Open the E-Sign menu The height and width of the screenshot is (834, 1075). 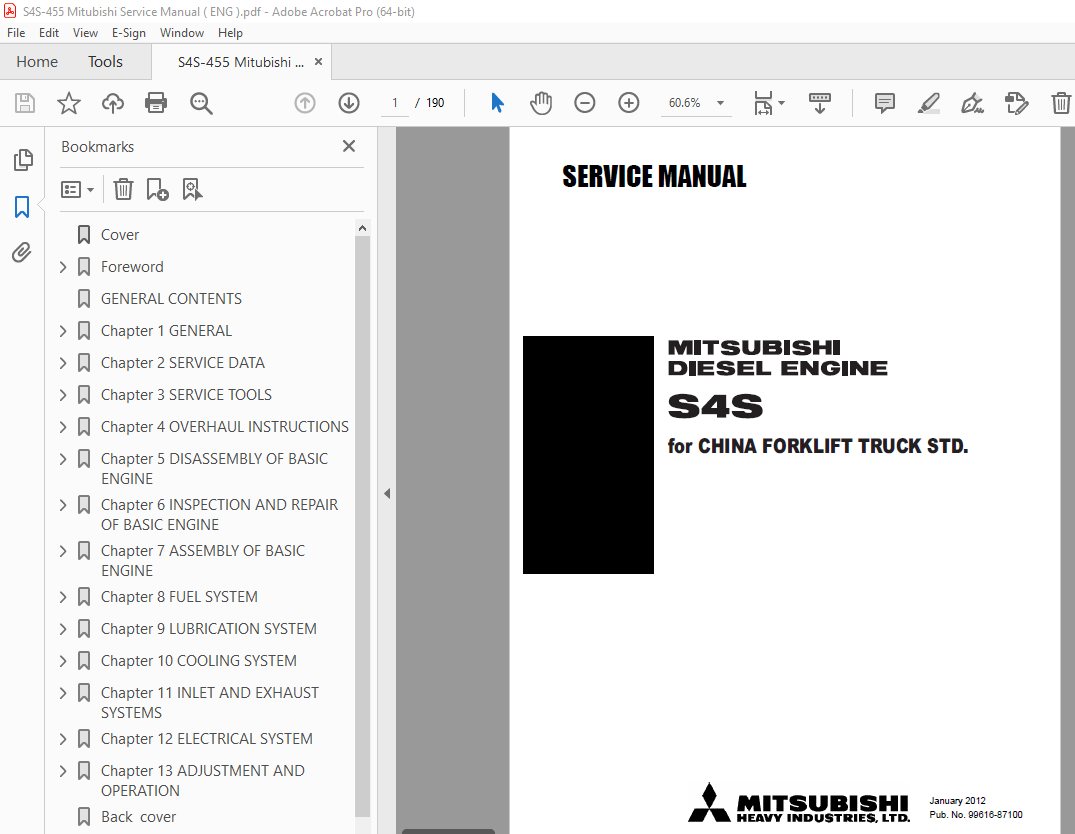pos(129,33)
